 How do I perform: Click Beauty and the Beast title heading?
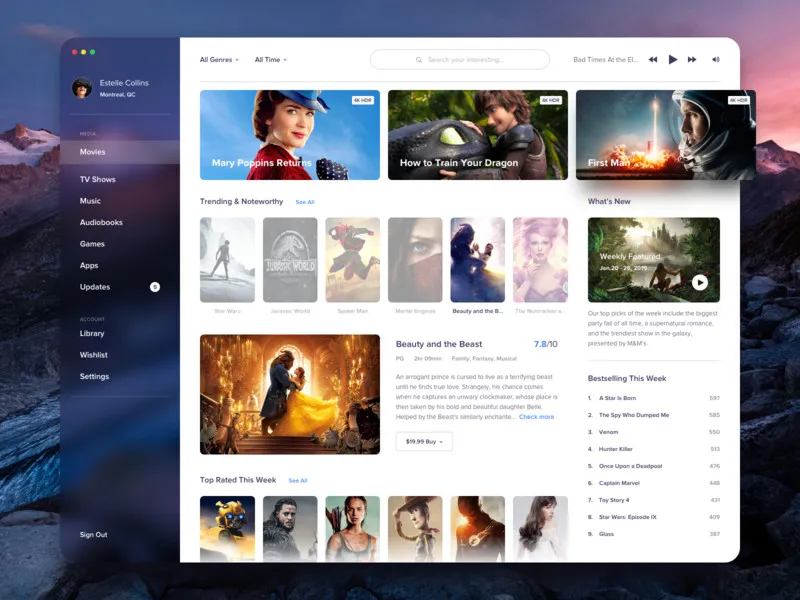[x=439, y=344]
